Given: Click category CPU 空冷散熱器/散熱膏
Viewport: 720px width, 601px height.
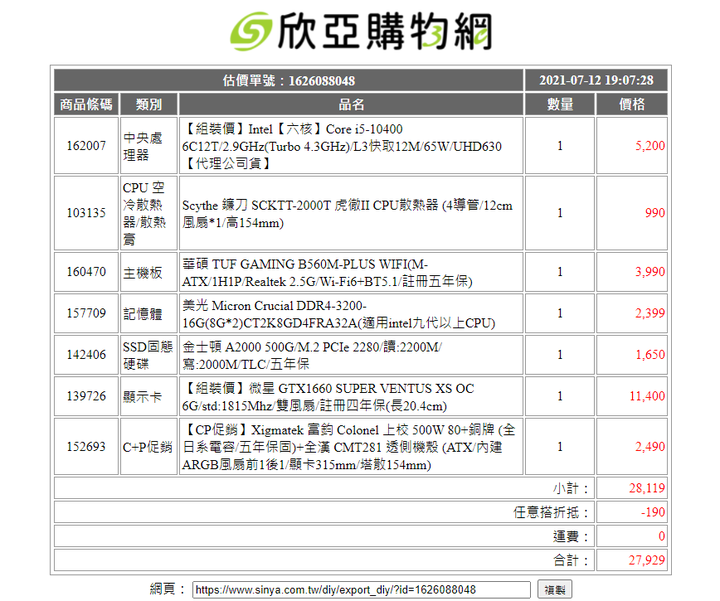Looking at the screenshot, I should pos(144,213).
